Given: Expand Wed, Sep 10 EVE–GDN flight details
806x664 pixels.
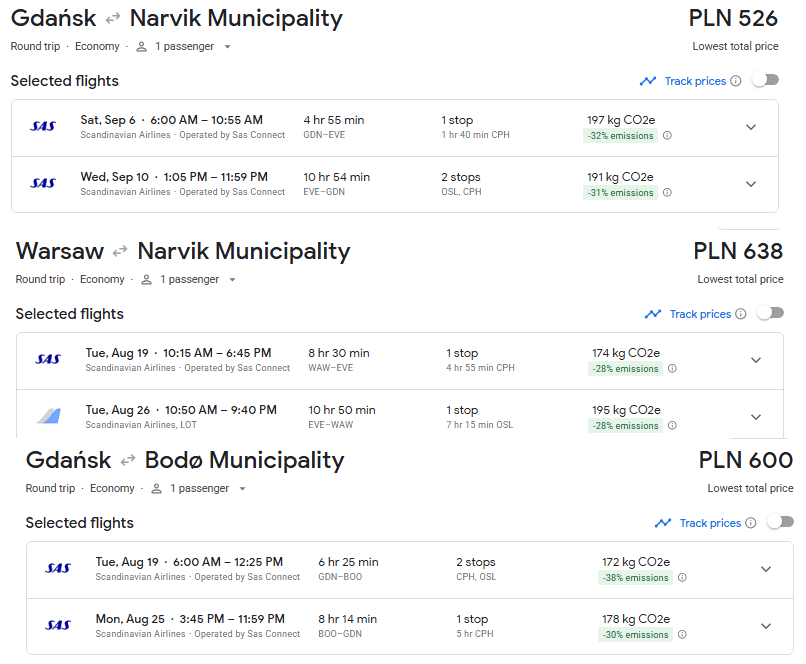Looking at the screenshot, I should tap(751, 185).
